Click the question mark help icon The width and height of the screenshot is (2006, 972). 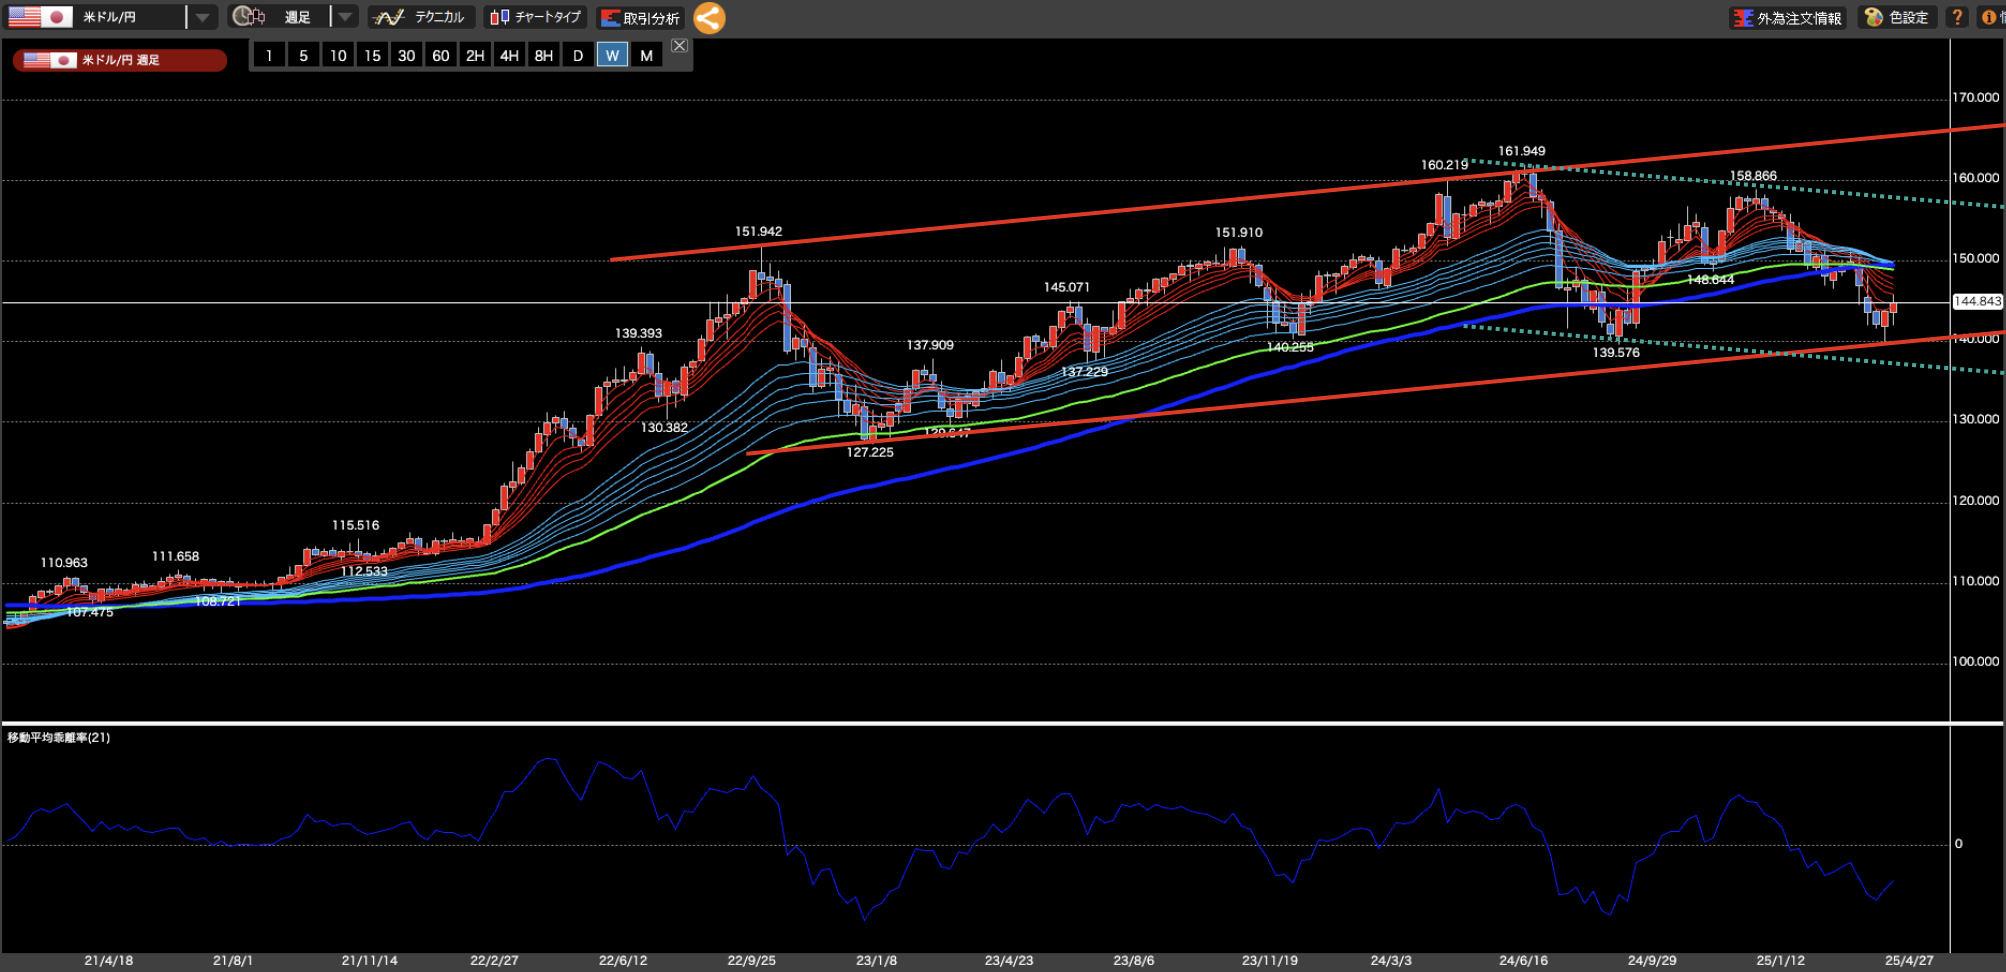[x=1957, y=17]
